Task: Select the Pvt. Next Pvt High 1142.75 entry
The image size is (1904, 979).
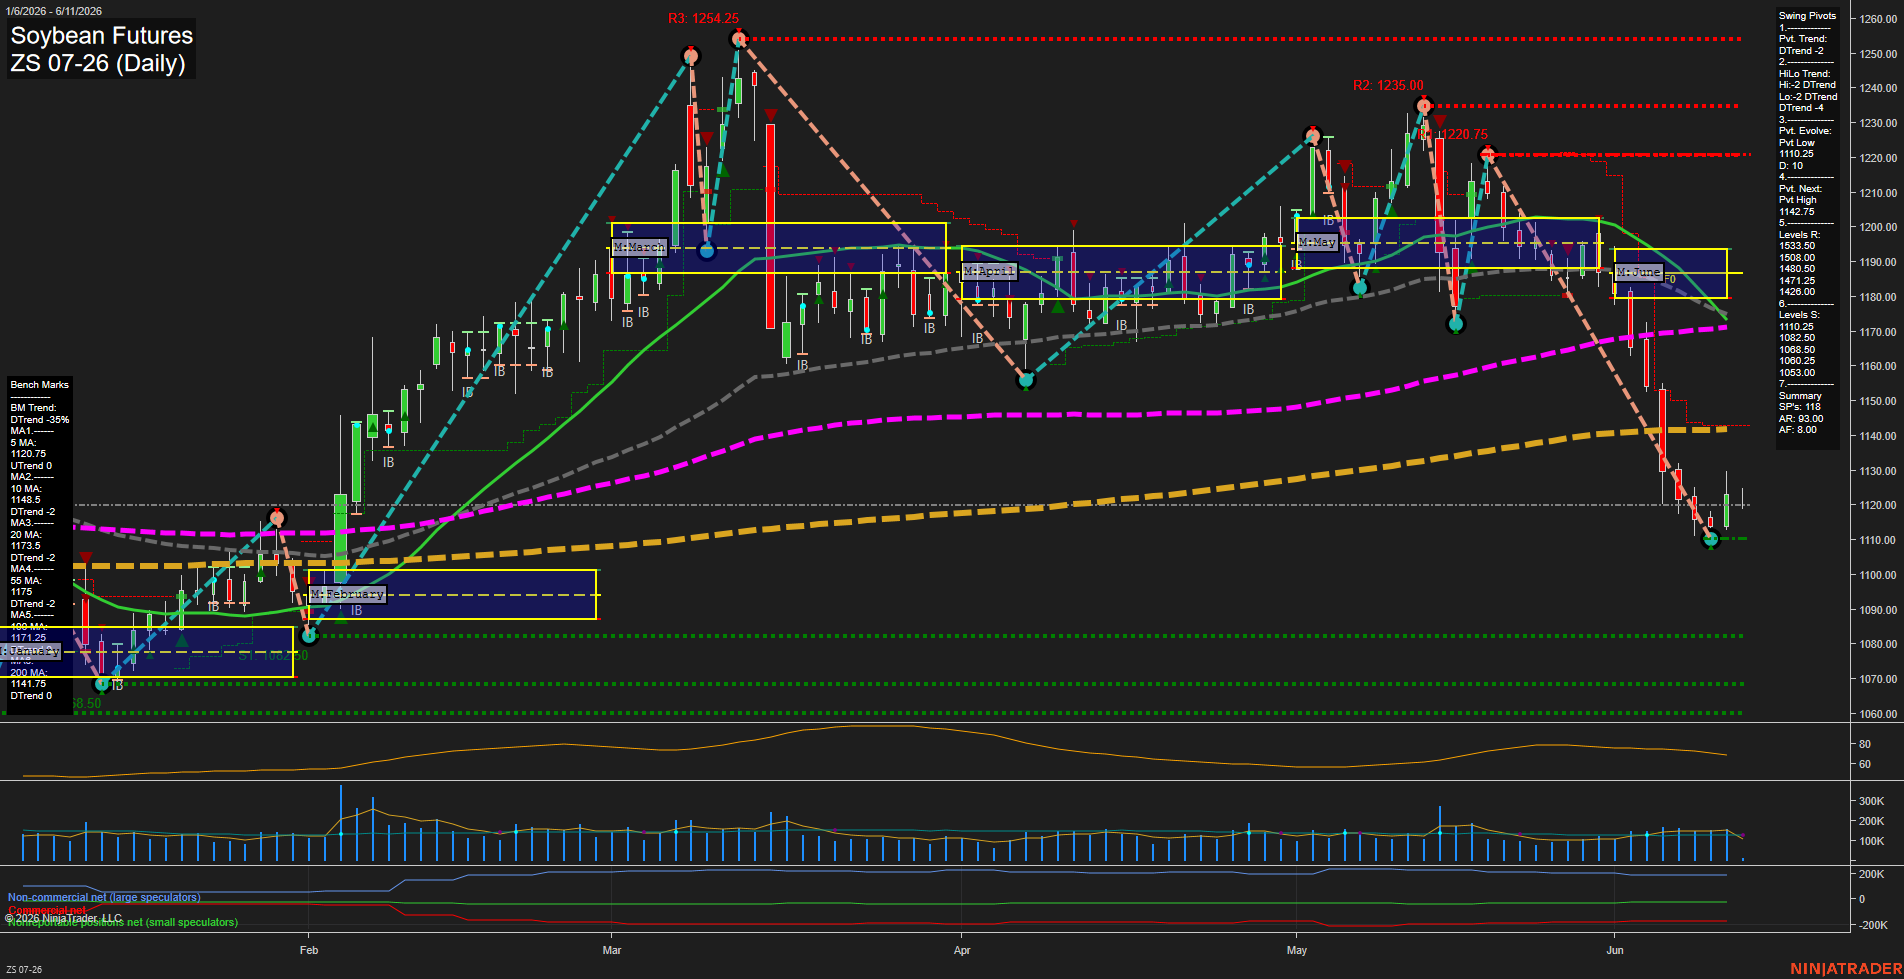Action: coord(1800,200)
